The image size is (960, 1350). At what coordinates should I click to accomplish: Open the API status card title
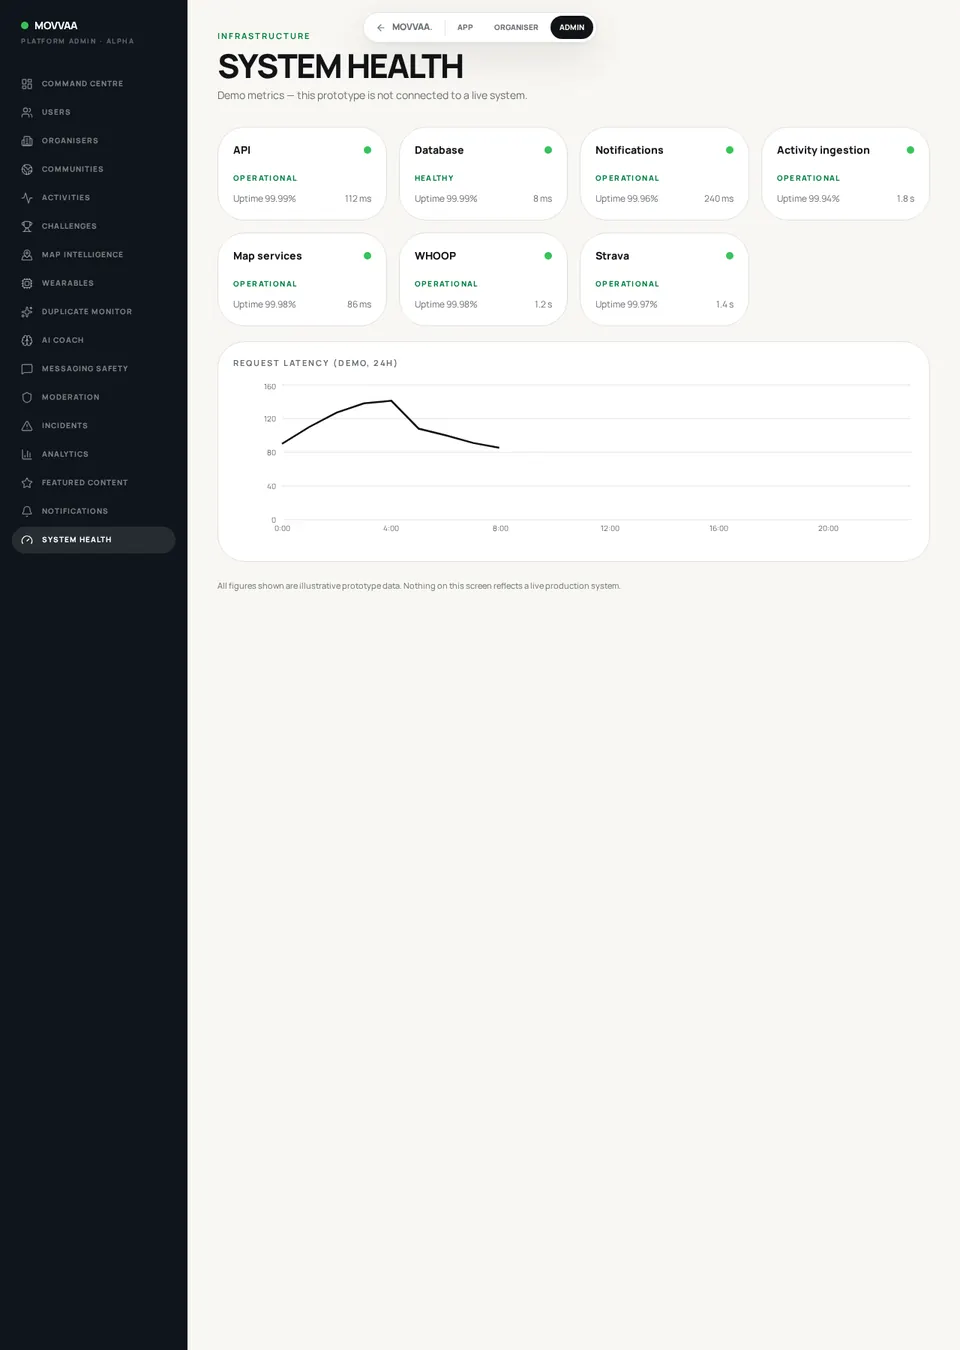click(x=242, y=150)
